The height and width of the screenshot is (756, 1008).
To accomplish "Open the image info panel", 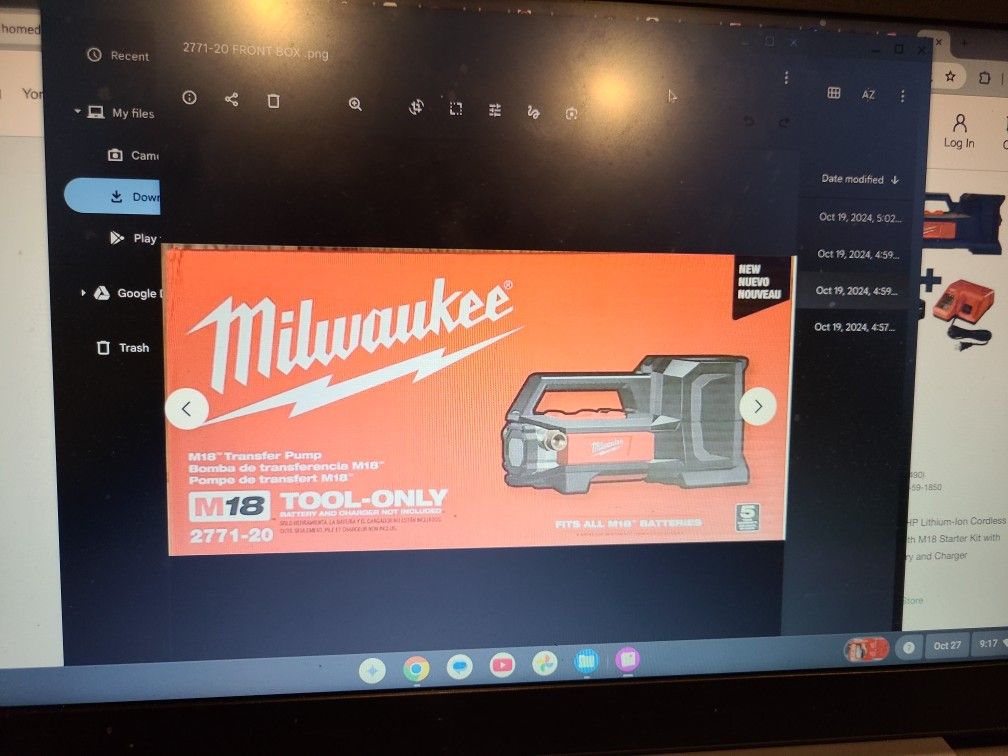I will tap(189, 98).
